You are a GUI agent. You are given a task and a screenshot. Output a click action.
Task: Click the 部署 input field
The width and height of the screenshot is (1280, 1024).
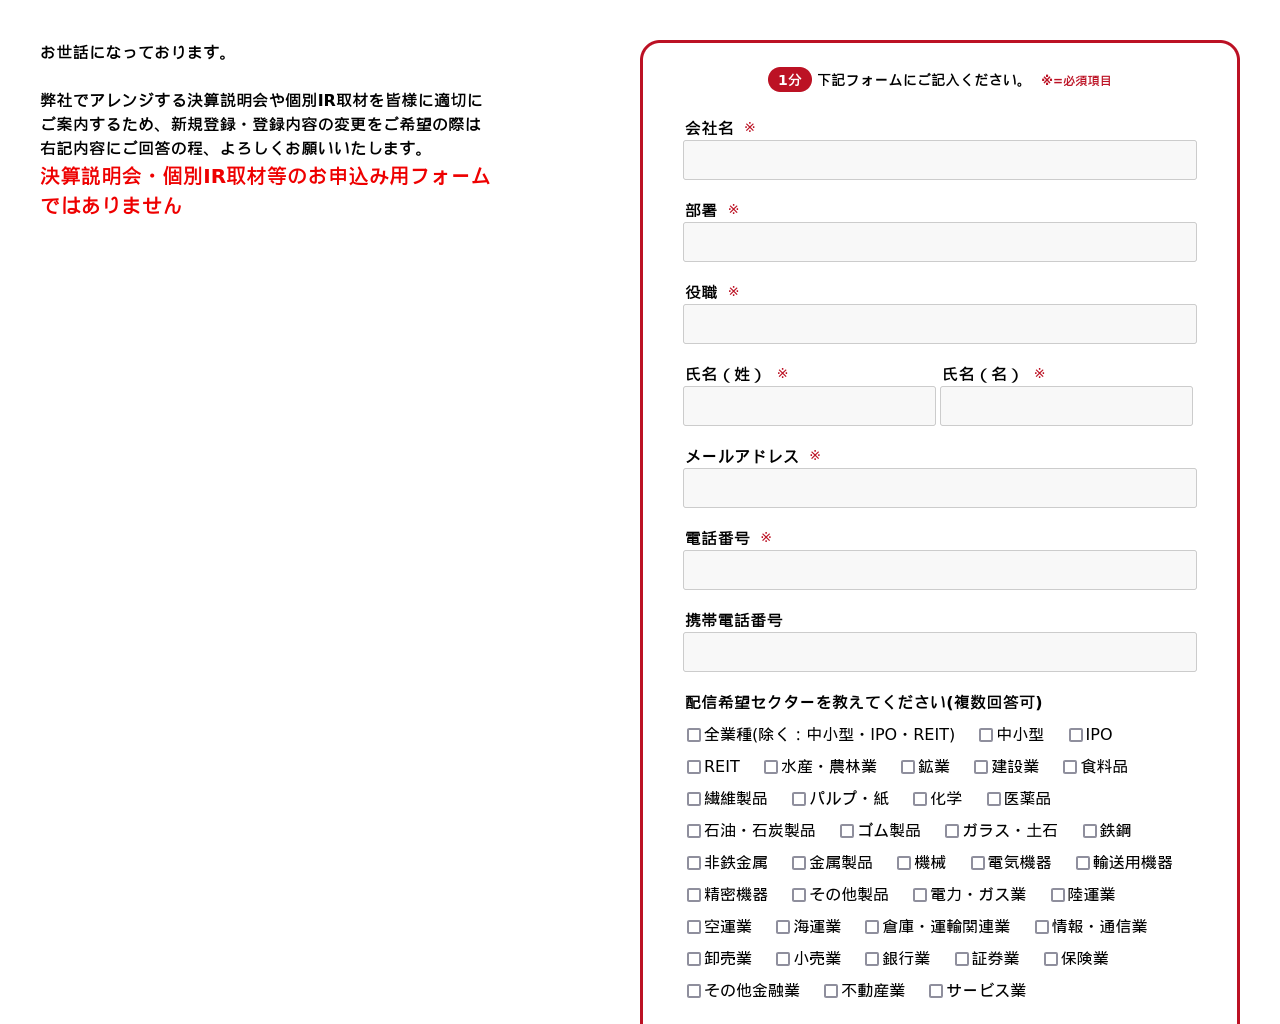tap(940, 242)
